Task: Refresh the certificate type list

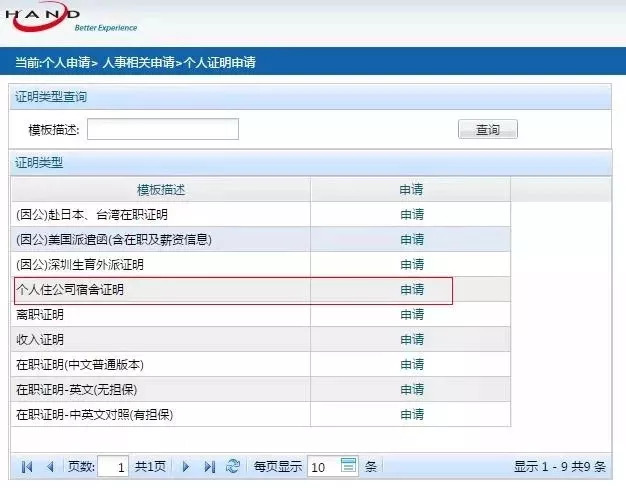Action: [233, 466]
